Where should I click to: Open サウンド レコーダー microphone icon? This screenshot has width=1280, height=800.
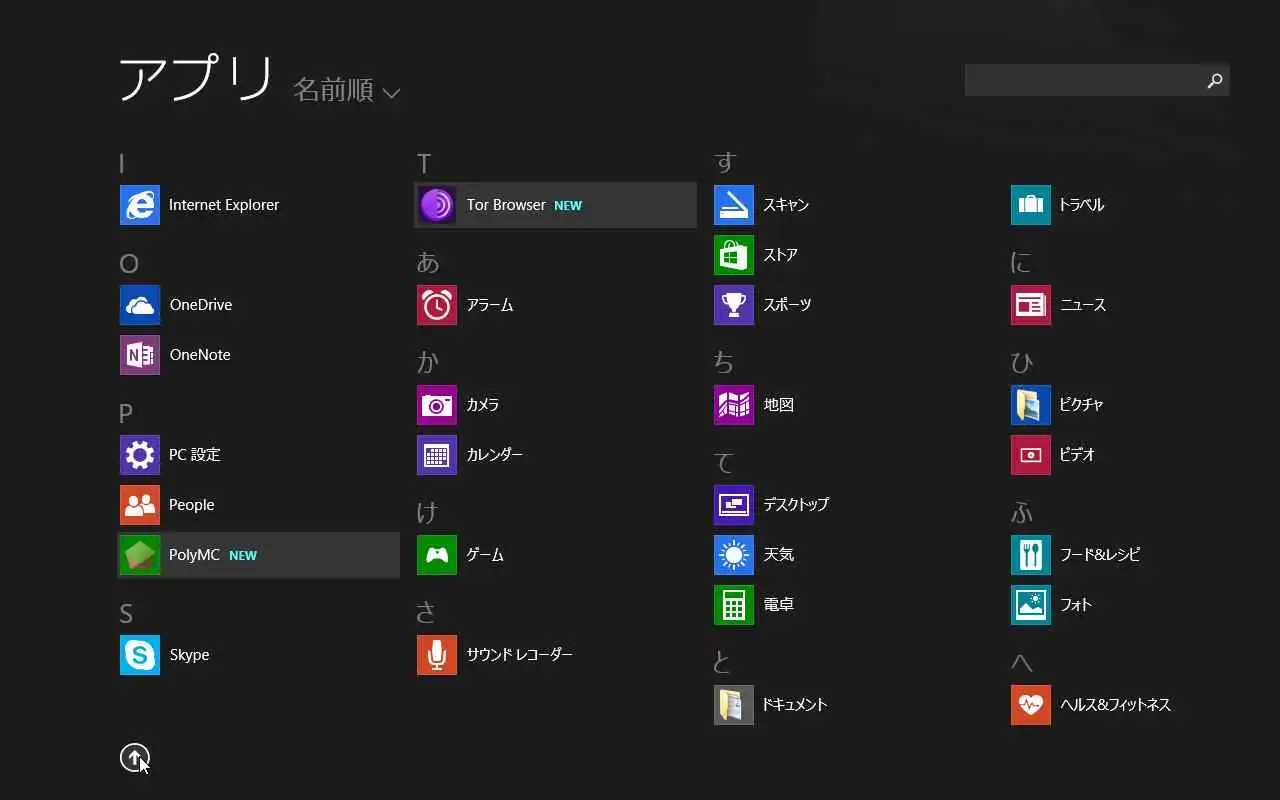pos(437,655)
